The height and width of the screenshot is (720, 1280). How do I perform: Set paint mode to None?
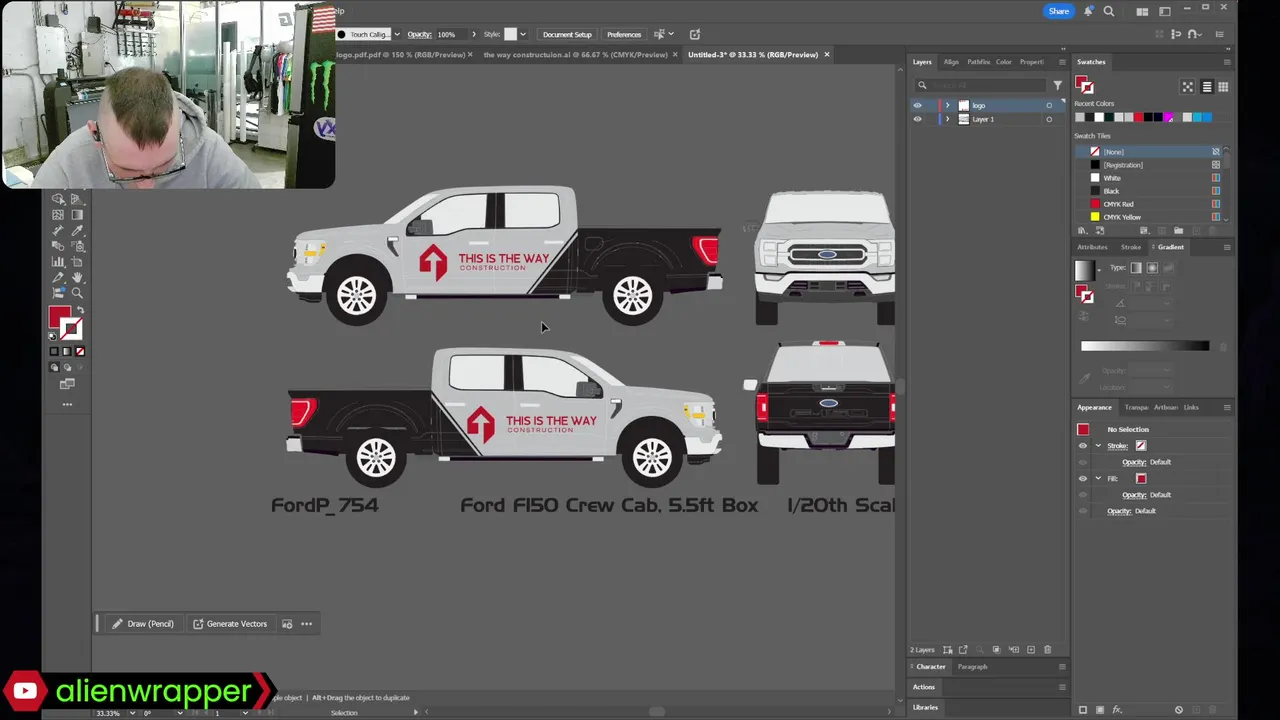coord(80,351)
